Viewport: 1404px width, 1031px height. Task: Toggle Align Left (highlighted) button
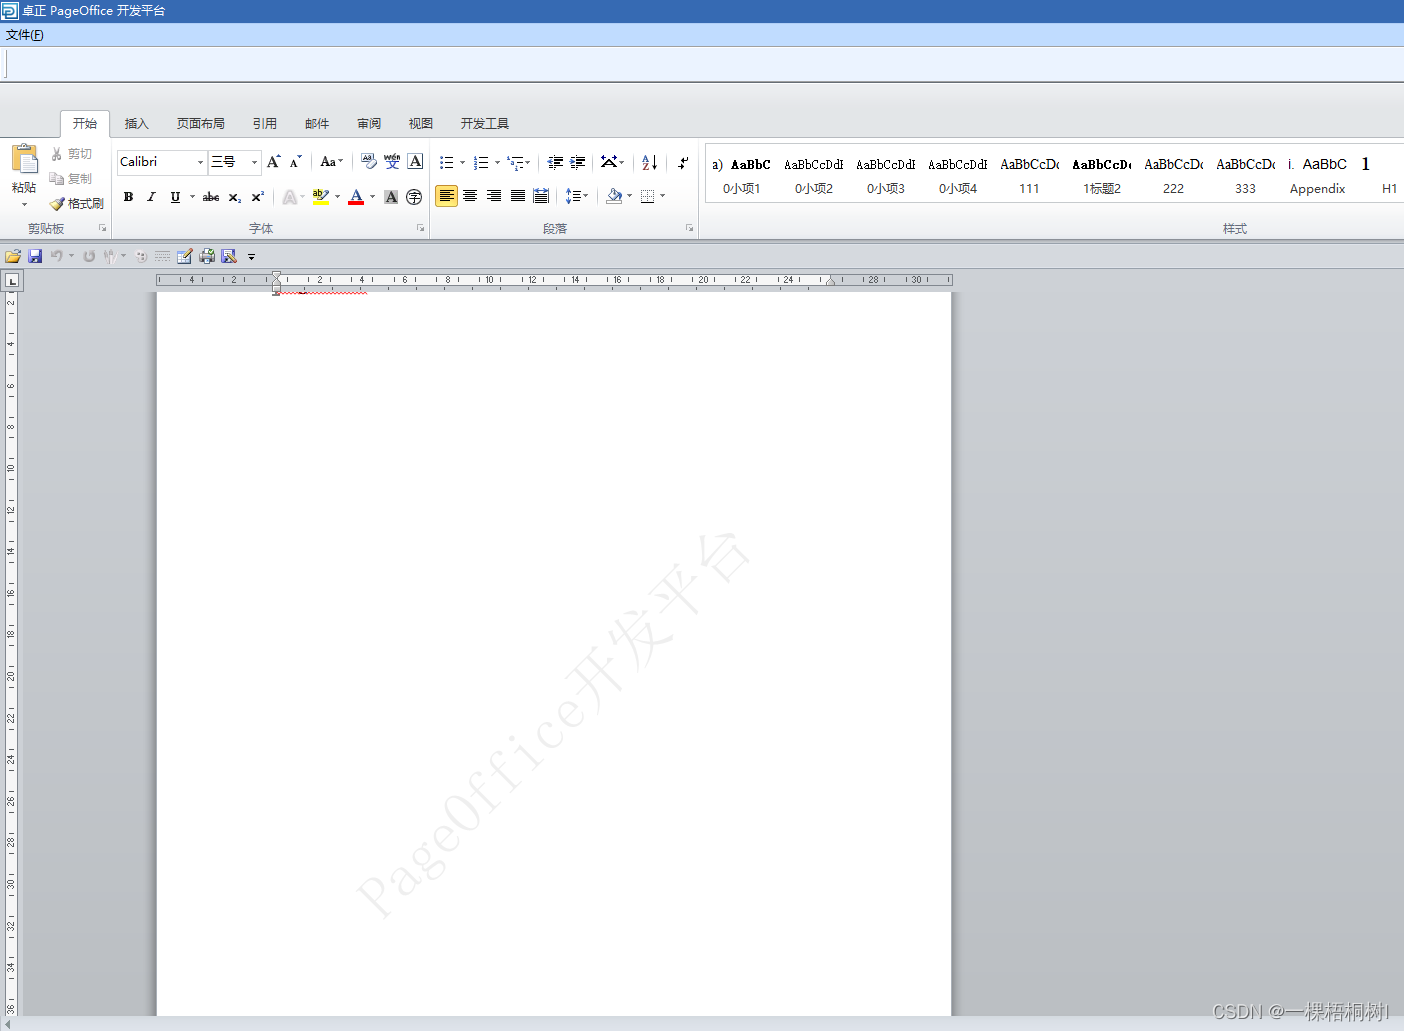(446, 196)
